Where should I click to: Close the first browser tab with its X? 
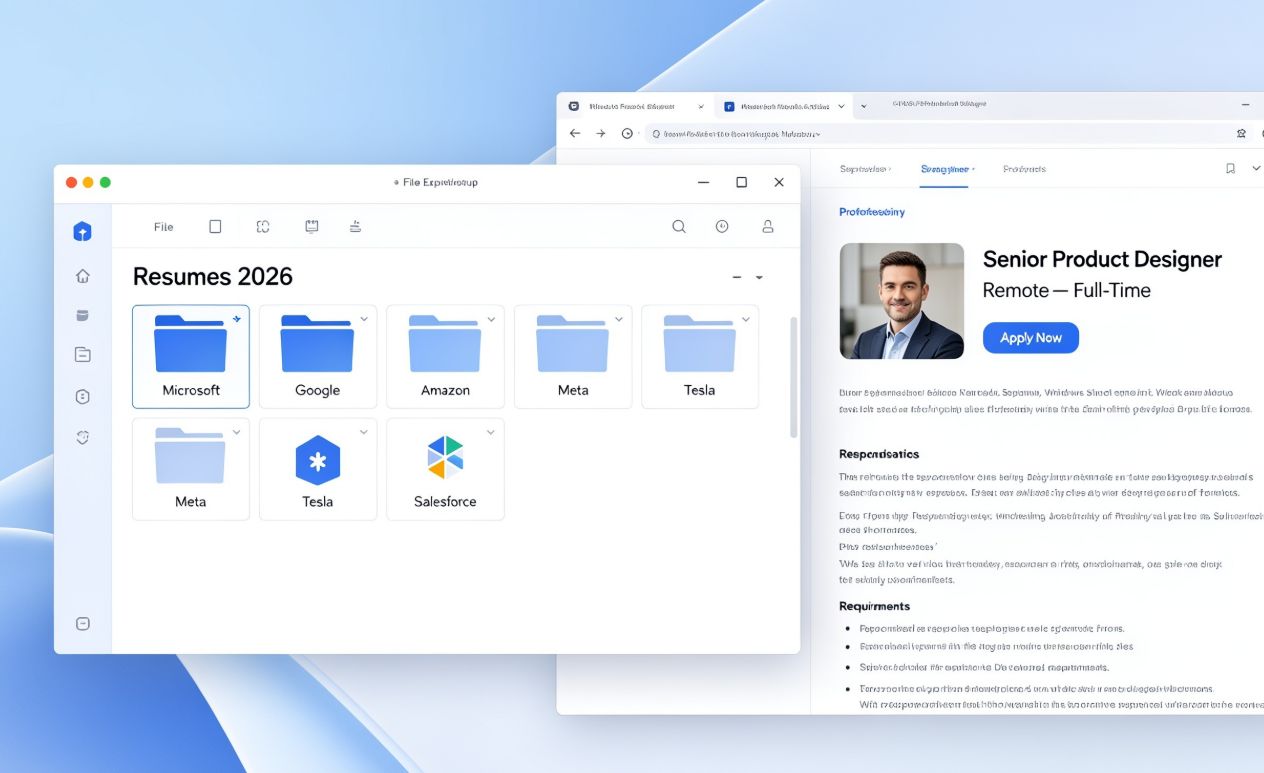point(700,106)
